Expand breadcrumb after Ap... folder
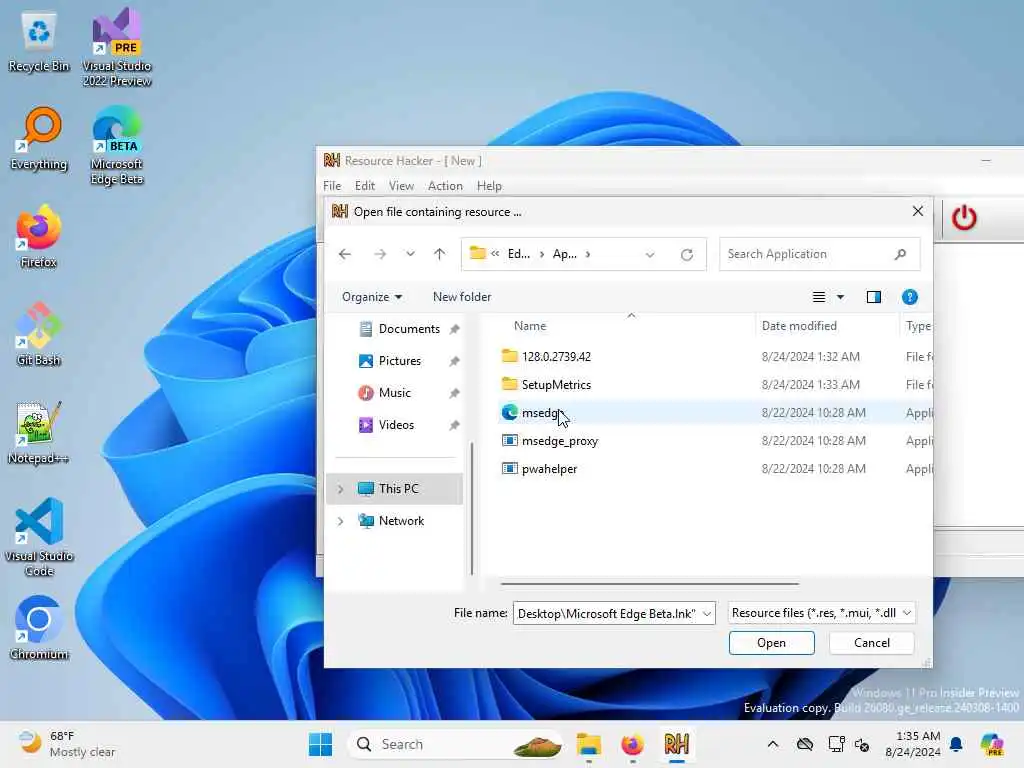Screen dimensions: 1024x768 tap(588, 254)
